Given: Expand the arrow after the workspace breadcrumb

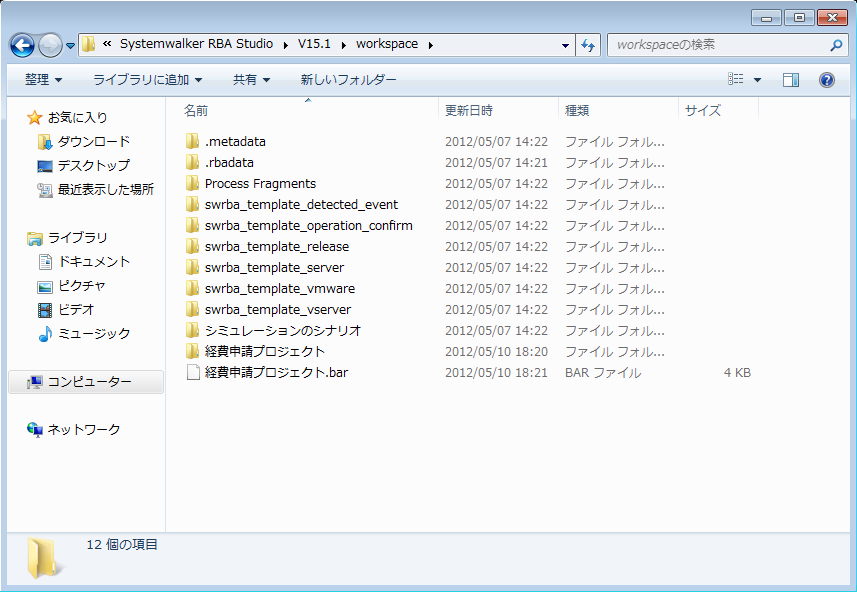Looking at the screenshot, I should click(x=431, y=45).
